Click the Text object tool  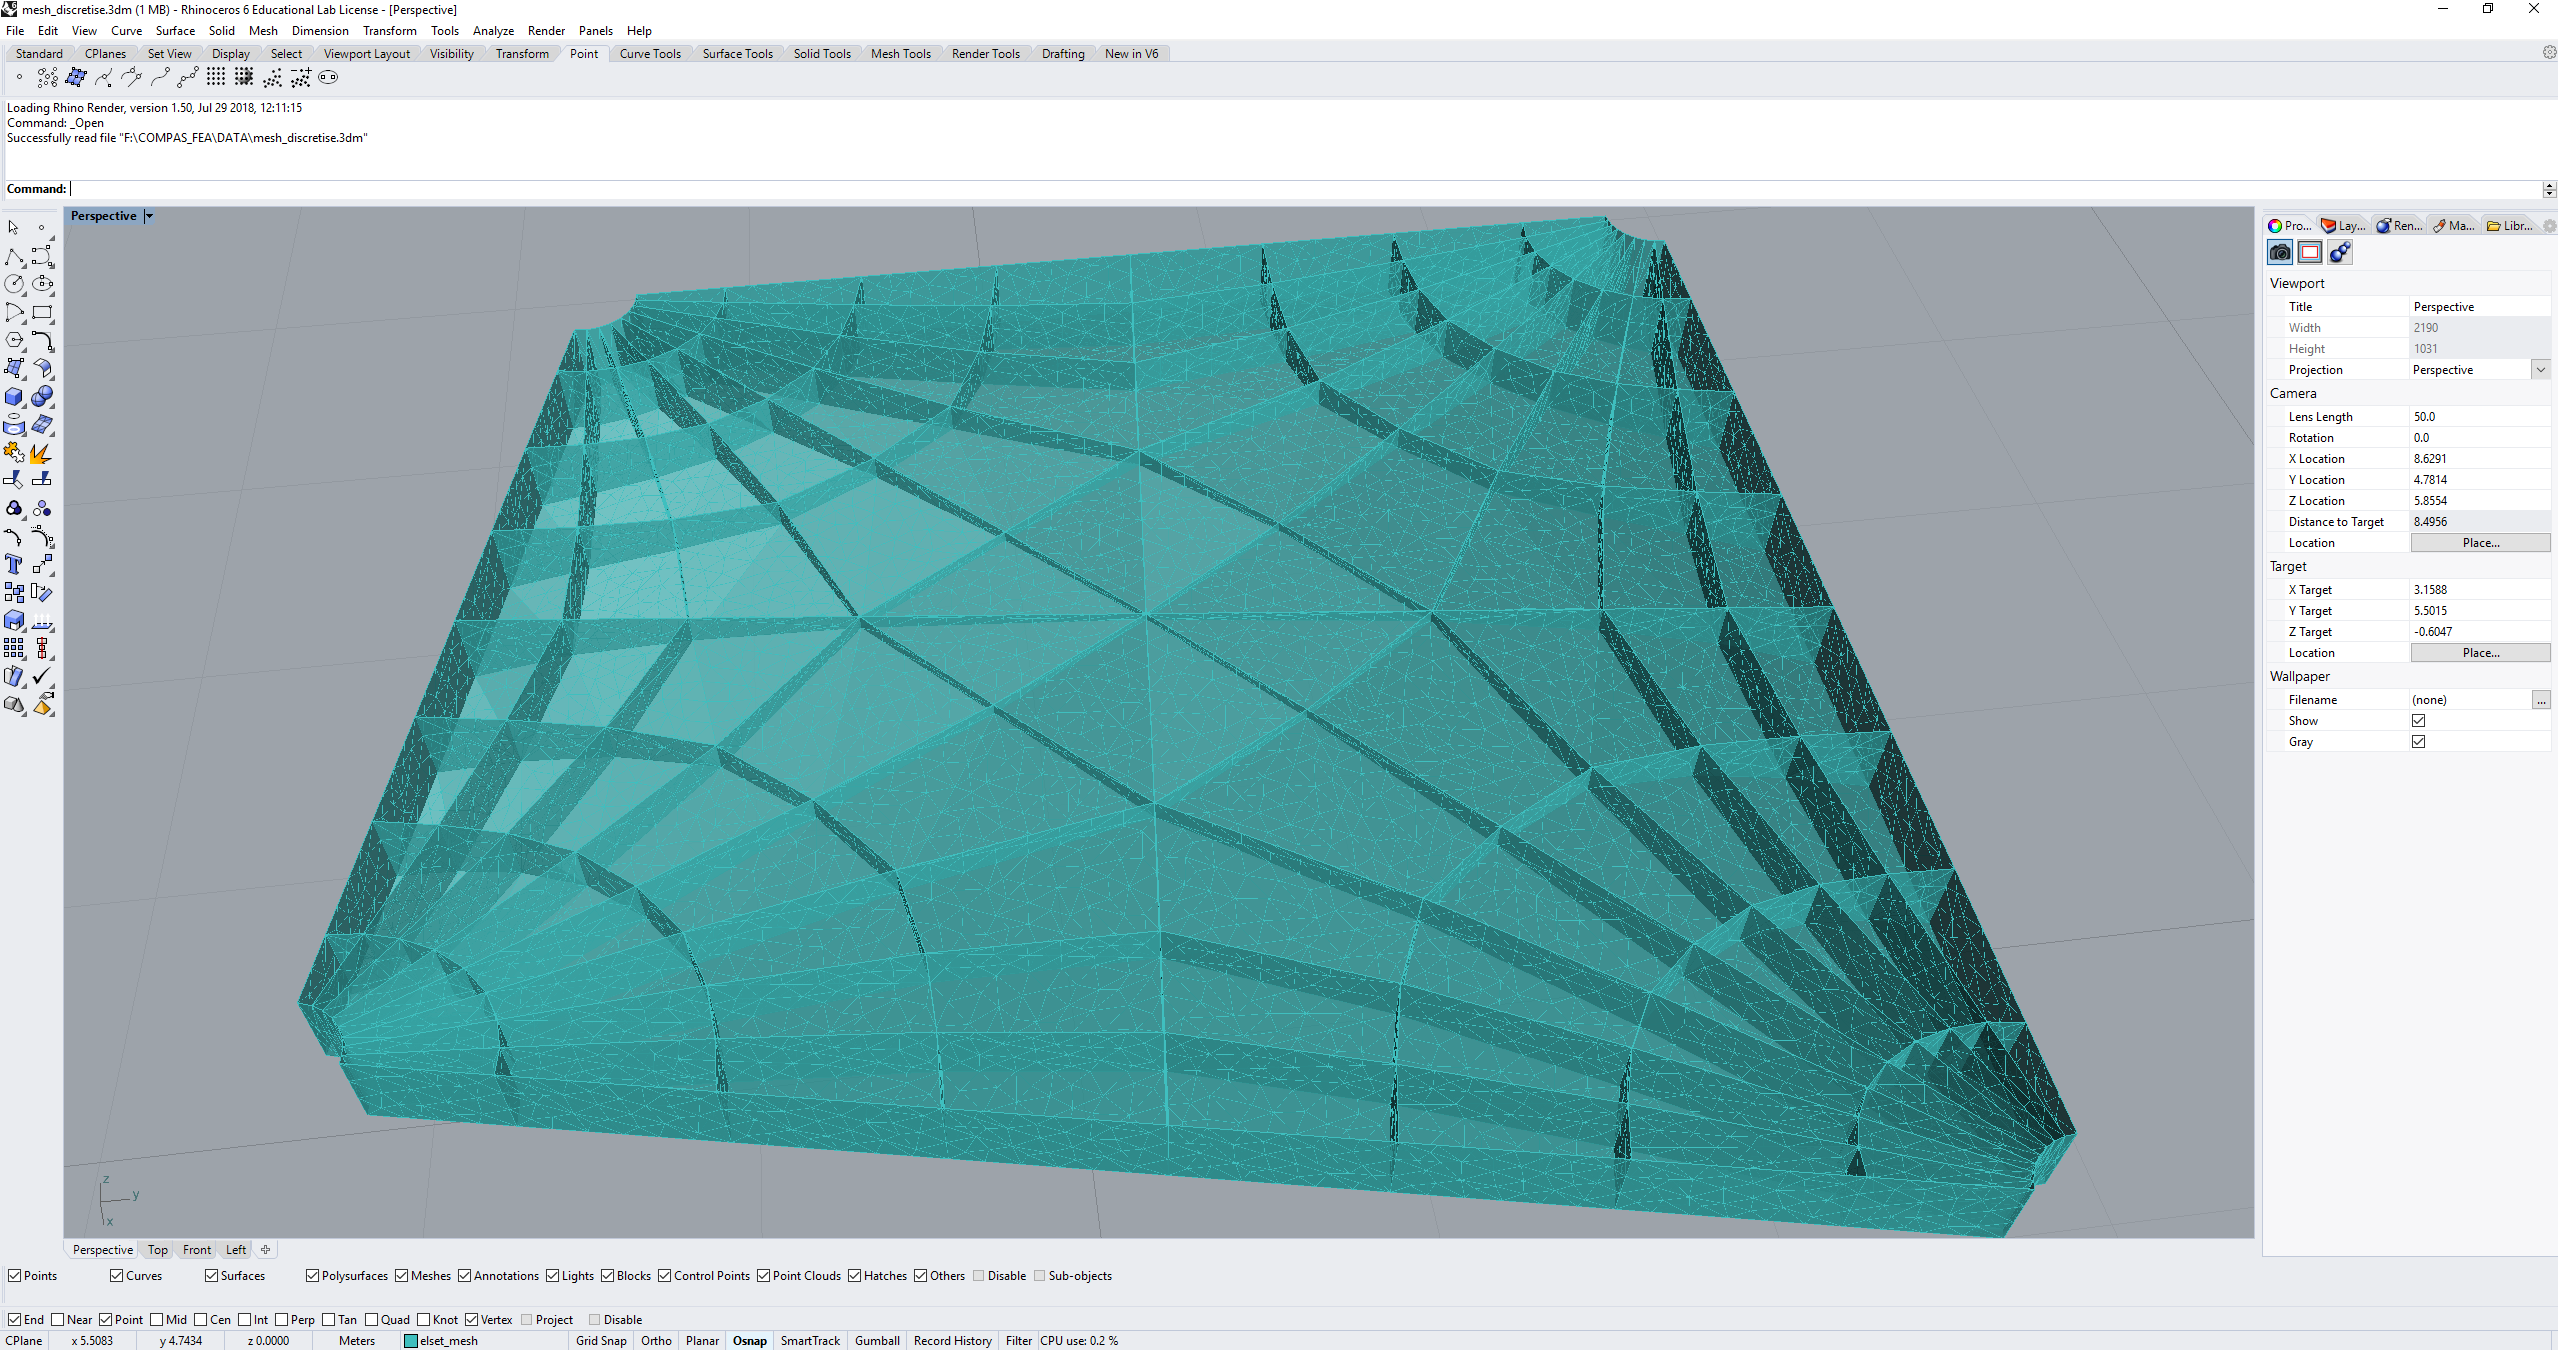point(14,565)
